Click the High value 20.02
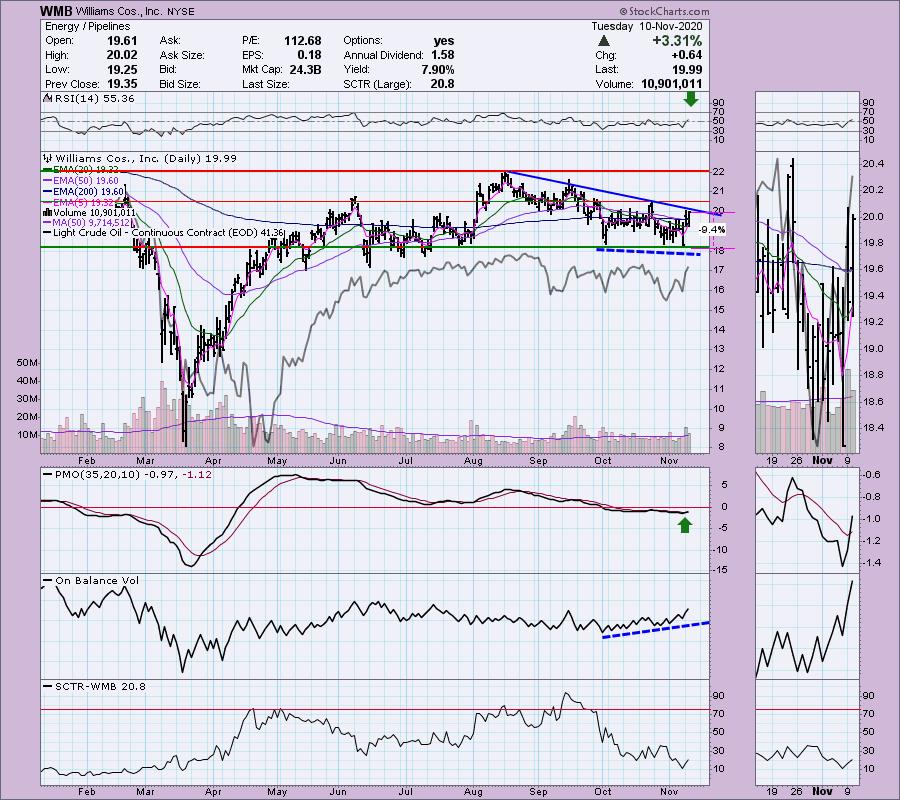This screenshot has width=900, height=800. 122,55
